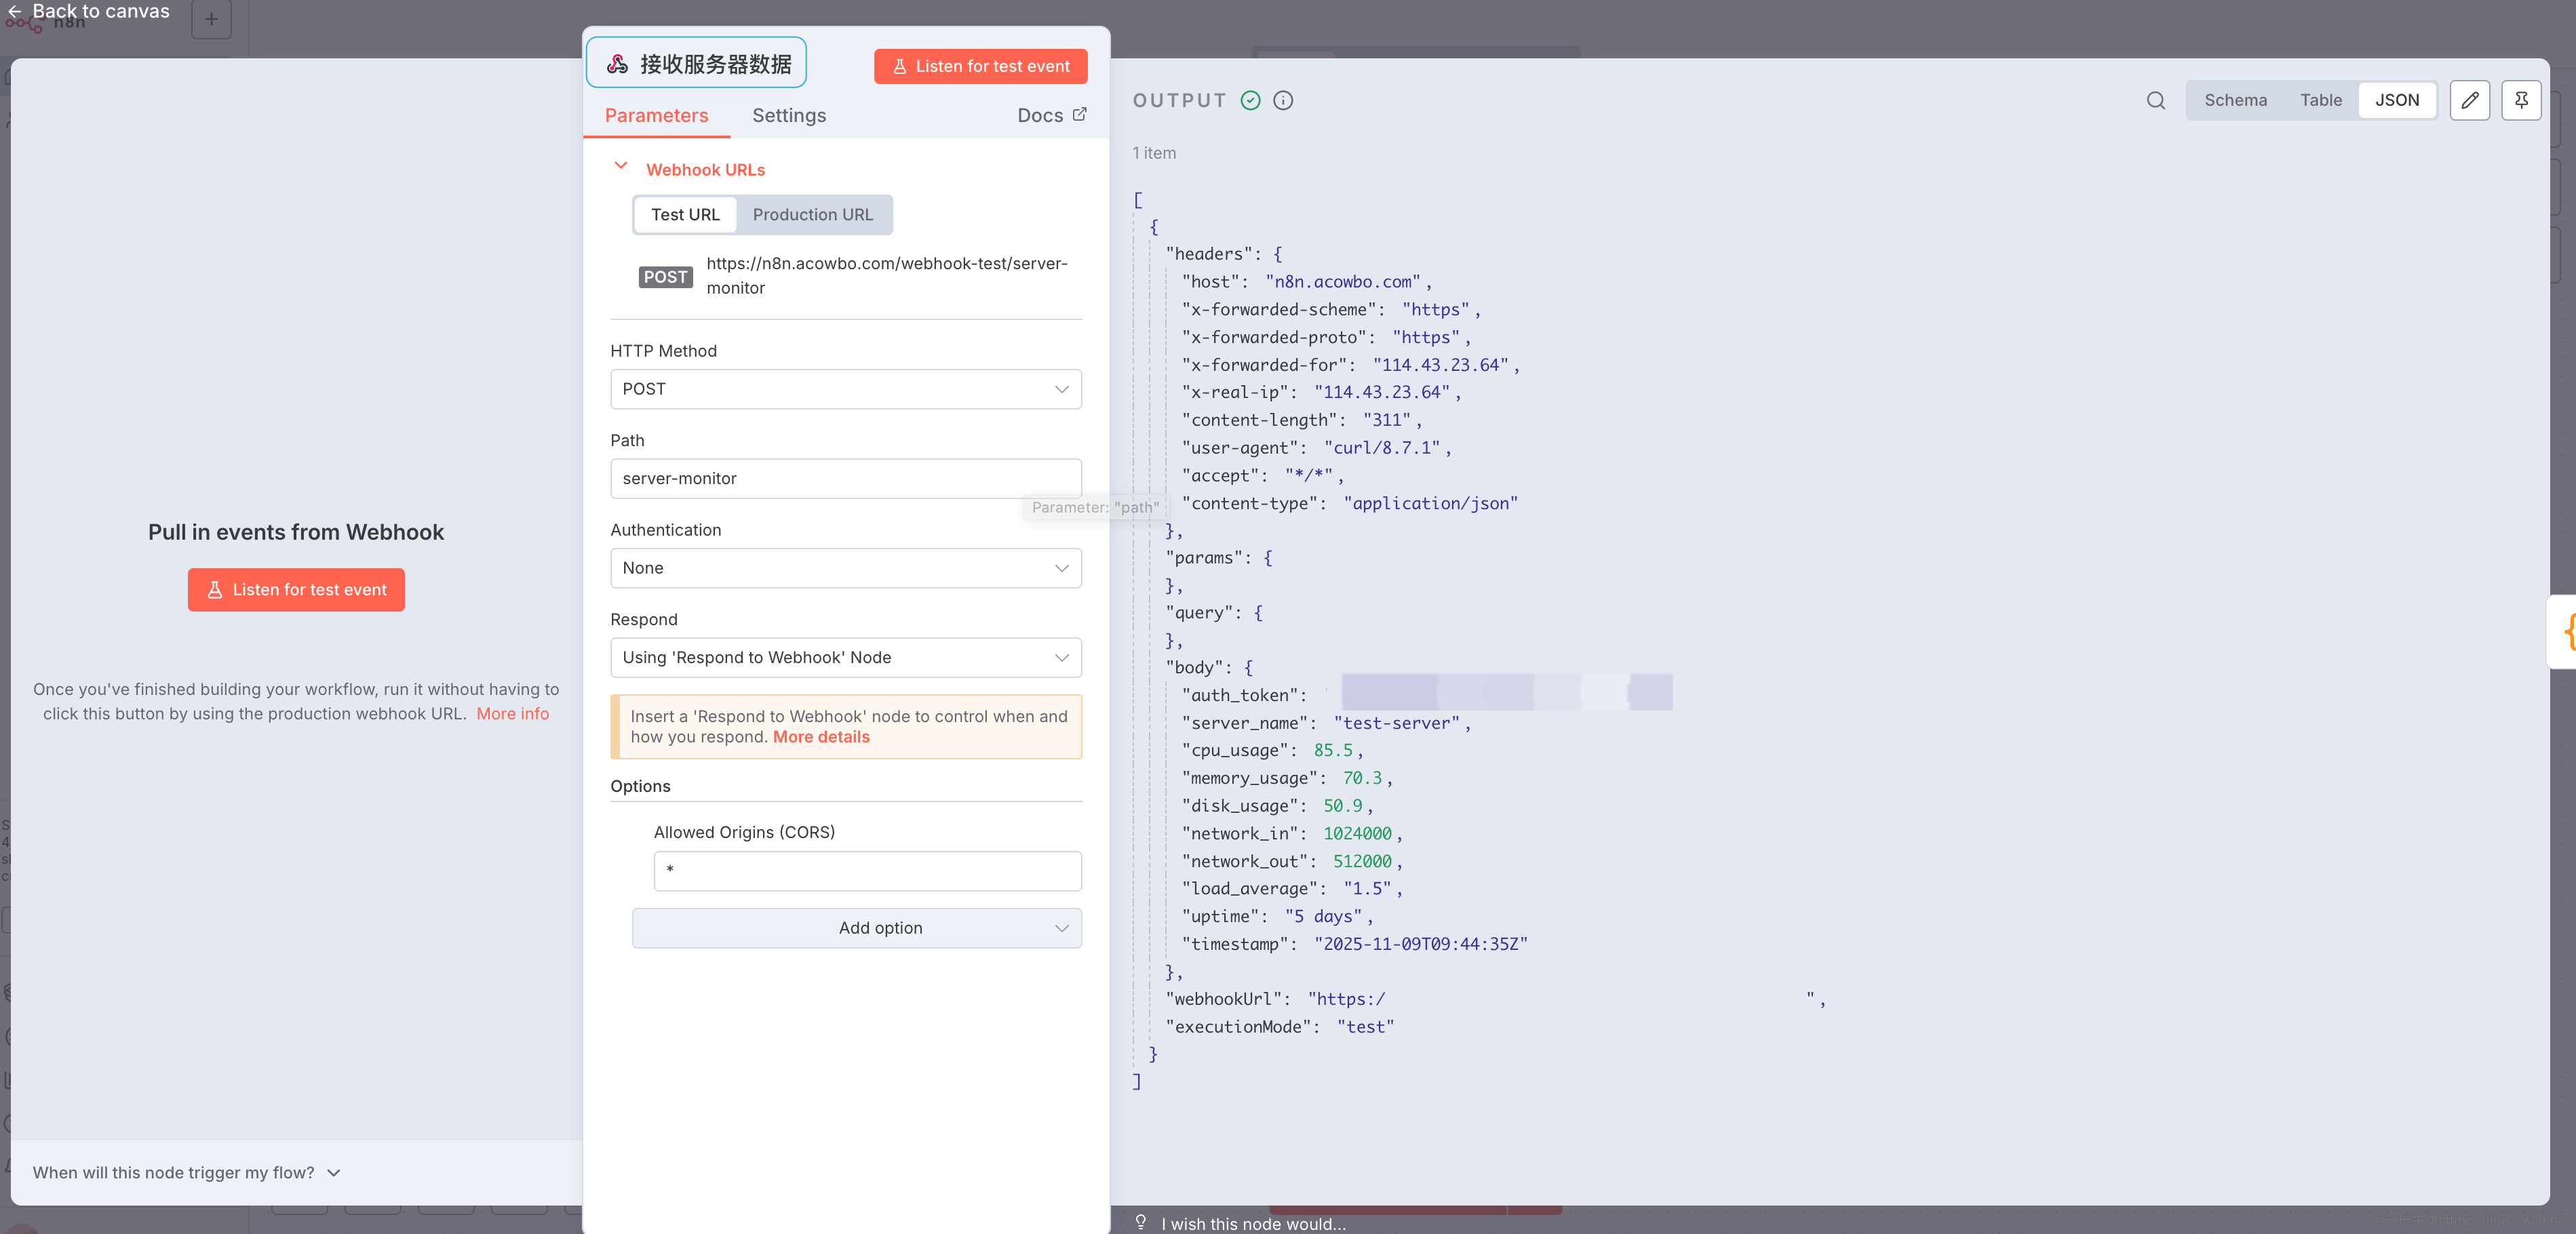Viewport: 2576px width, 1234px height.
Task: Click the webhook node icon in the title
Action: coord(617,62)
